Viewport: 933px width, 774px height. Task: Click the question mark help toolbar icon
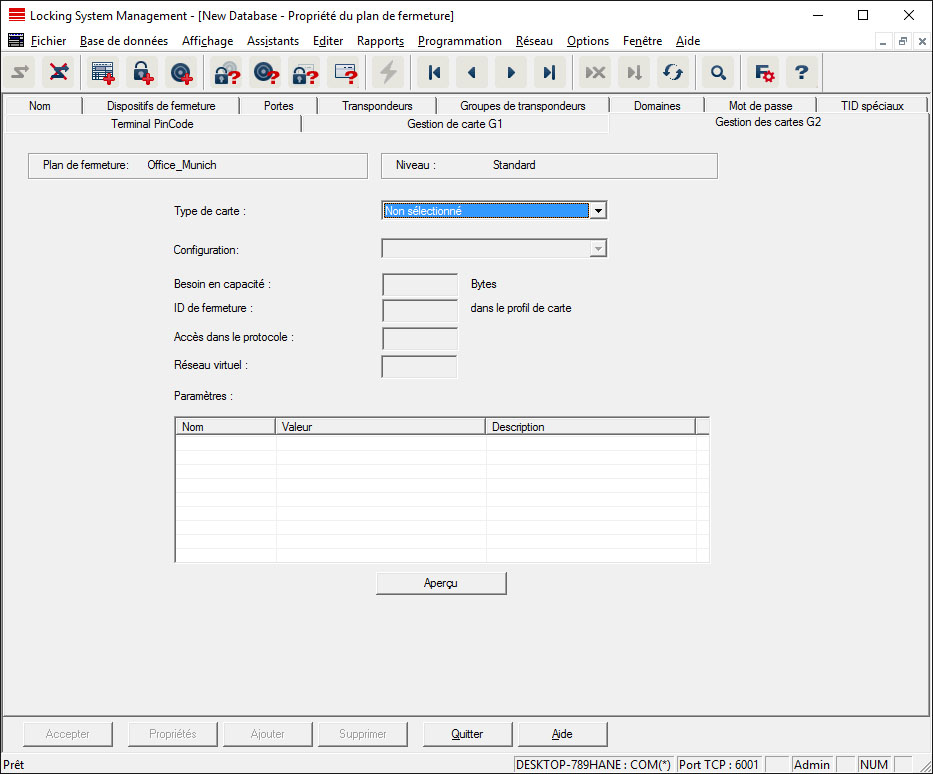click(801, 72)
